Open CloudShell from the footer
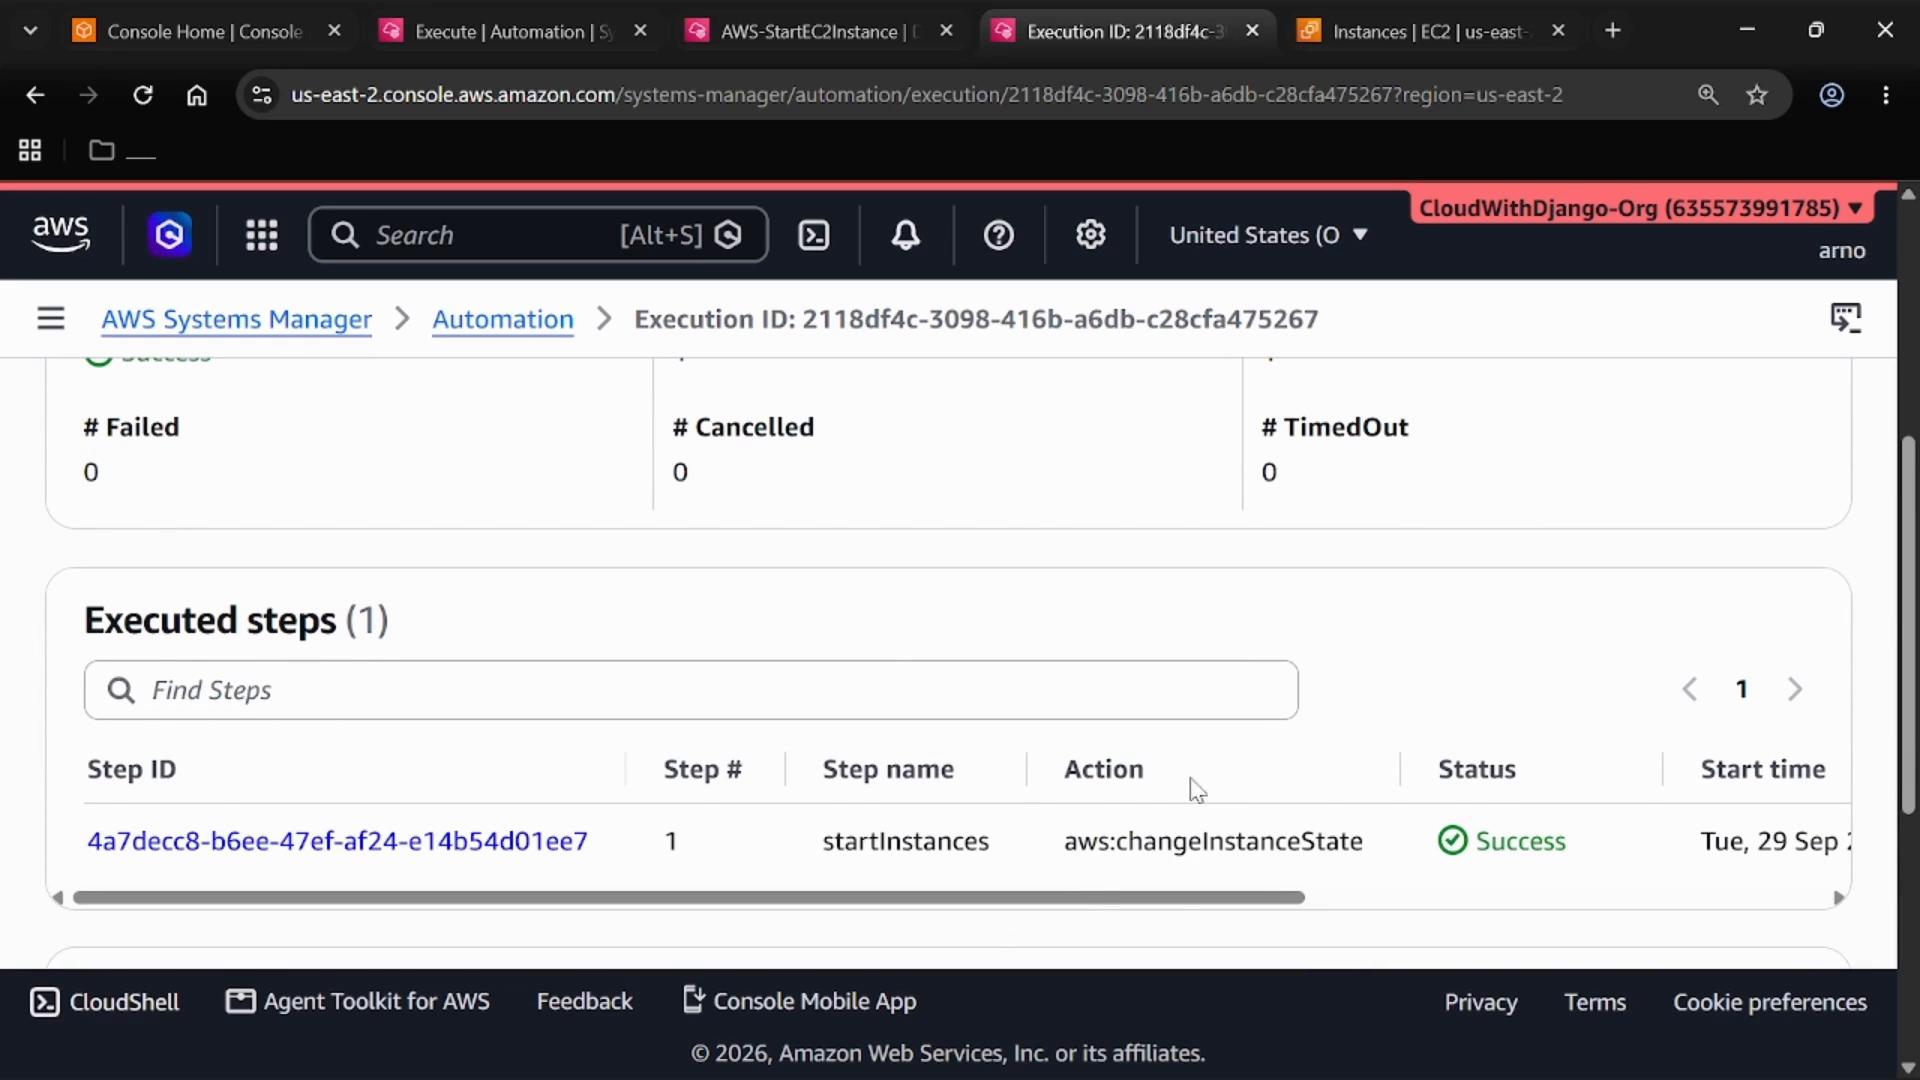The width and height of the screenshot is (1920, 1080). coord(105,1002)
